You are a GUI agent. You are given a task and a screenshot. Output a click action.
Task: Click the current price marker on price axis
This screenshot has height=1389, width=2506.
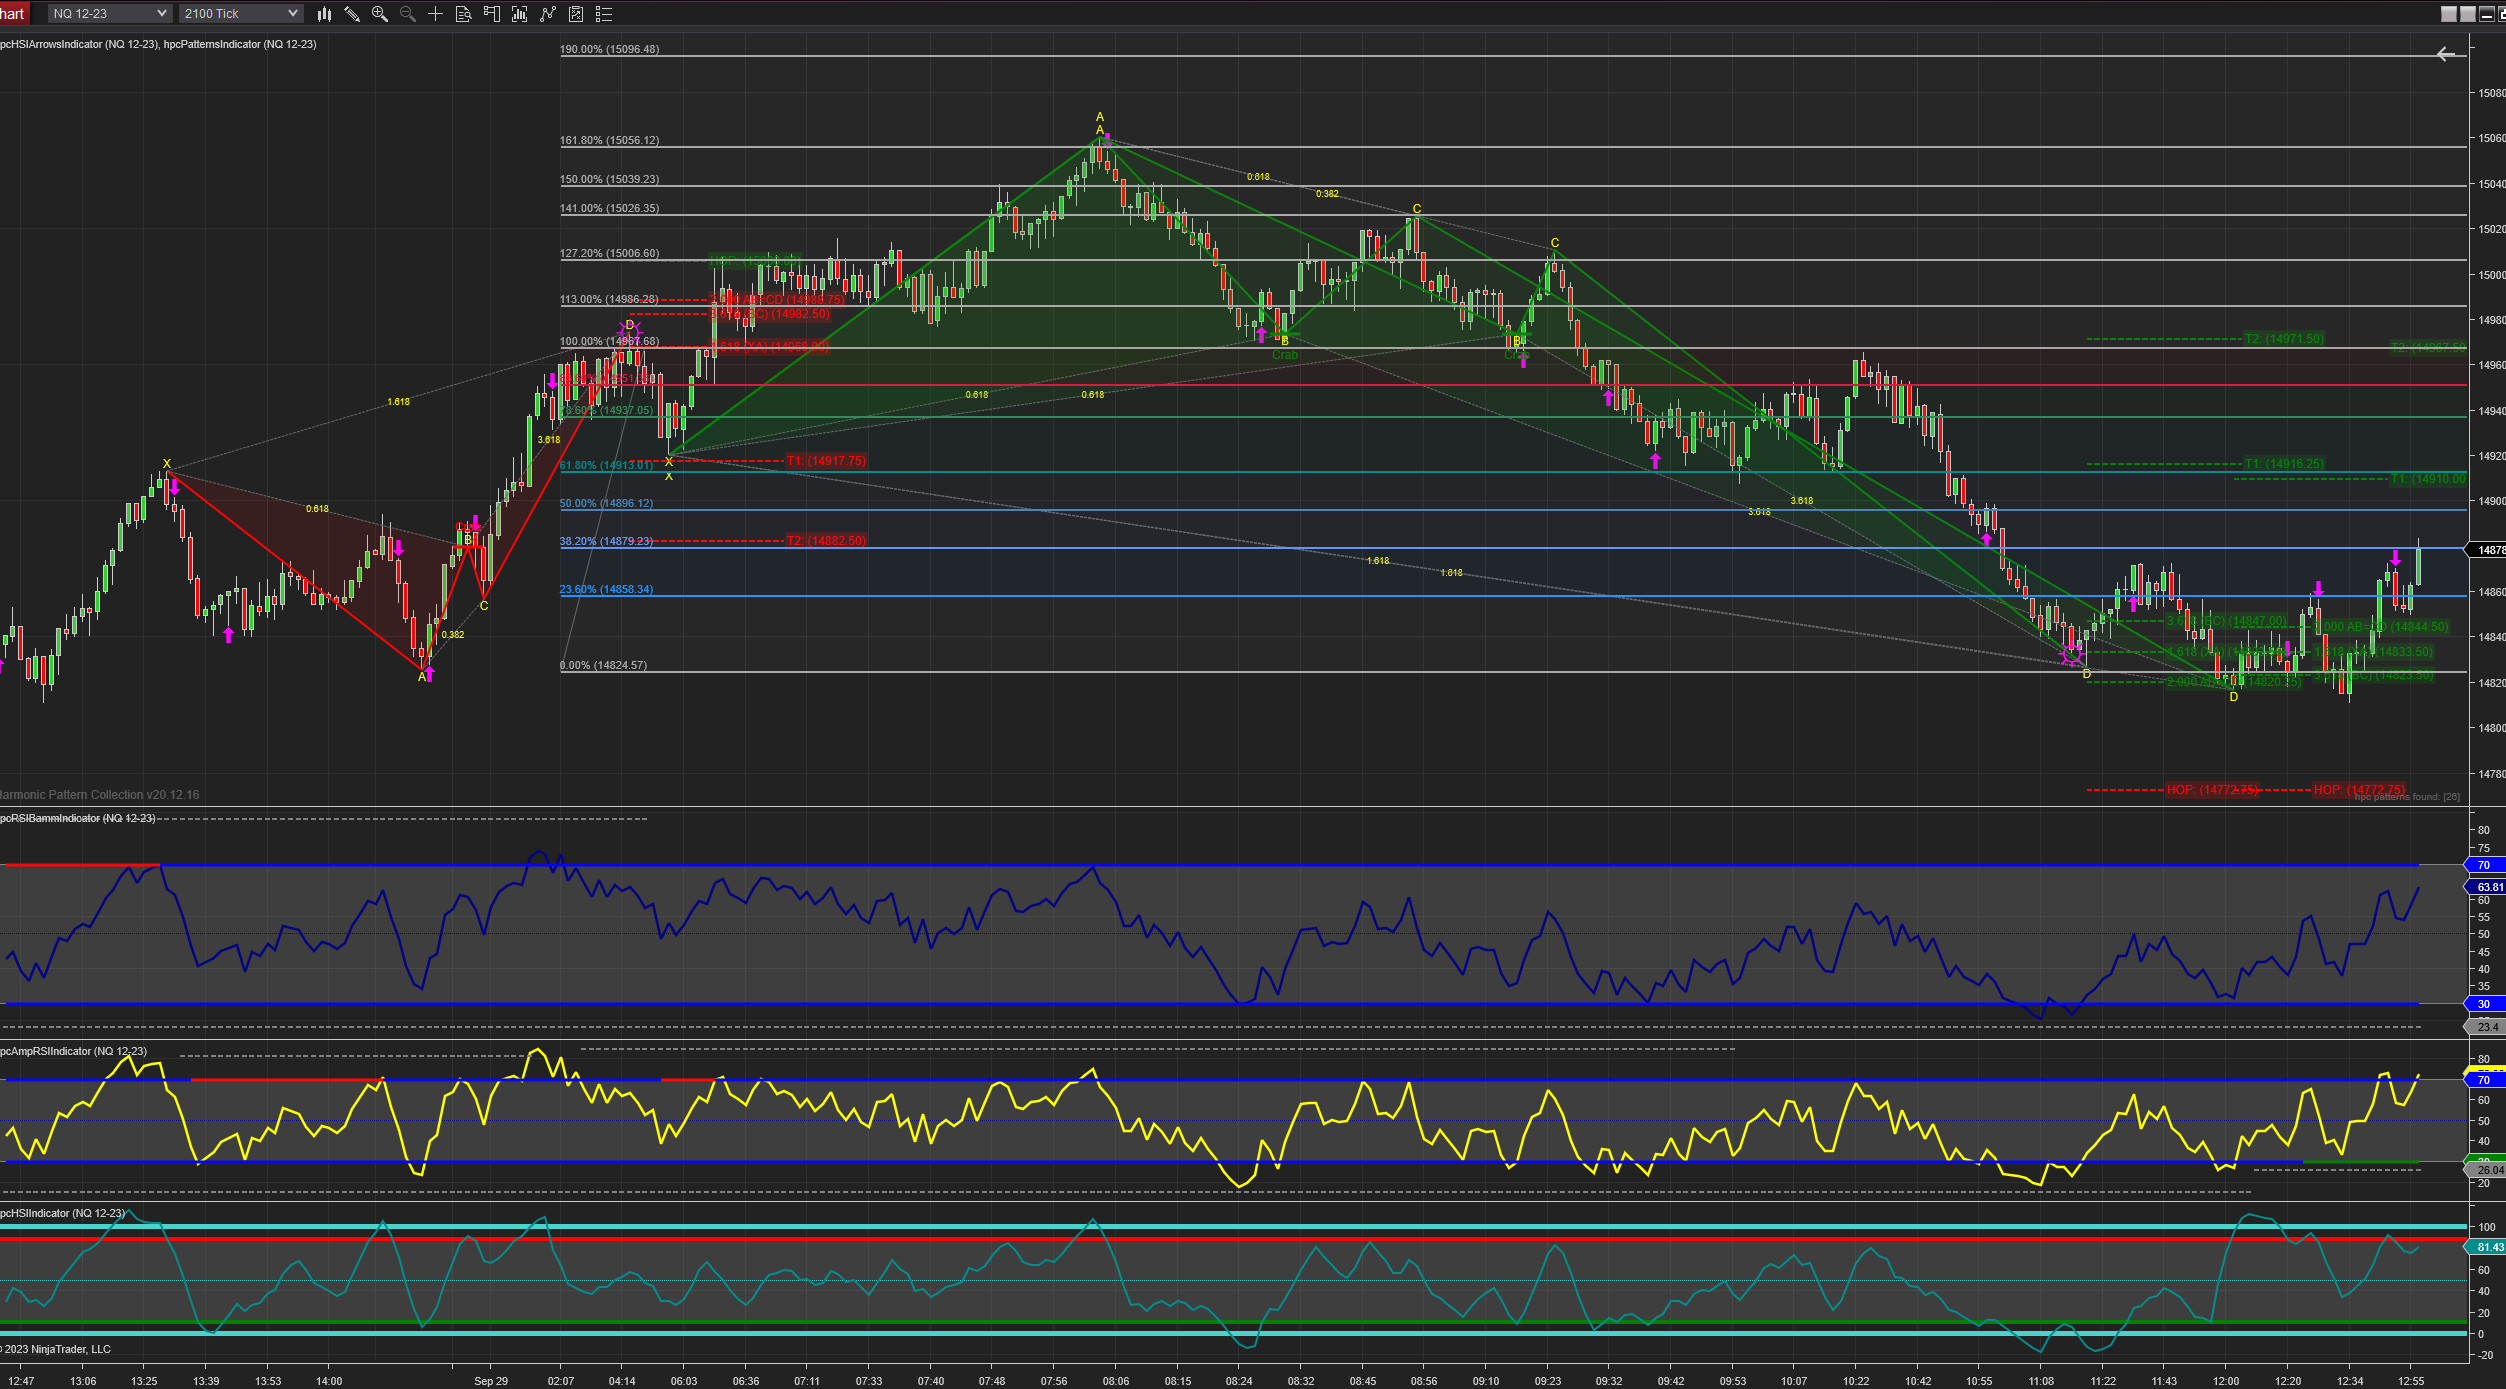click(2487, 550)
